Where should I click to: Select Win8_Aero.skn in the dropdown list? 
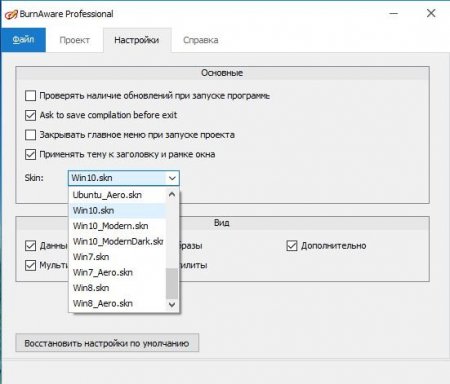coord(117,303)
